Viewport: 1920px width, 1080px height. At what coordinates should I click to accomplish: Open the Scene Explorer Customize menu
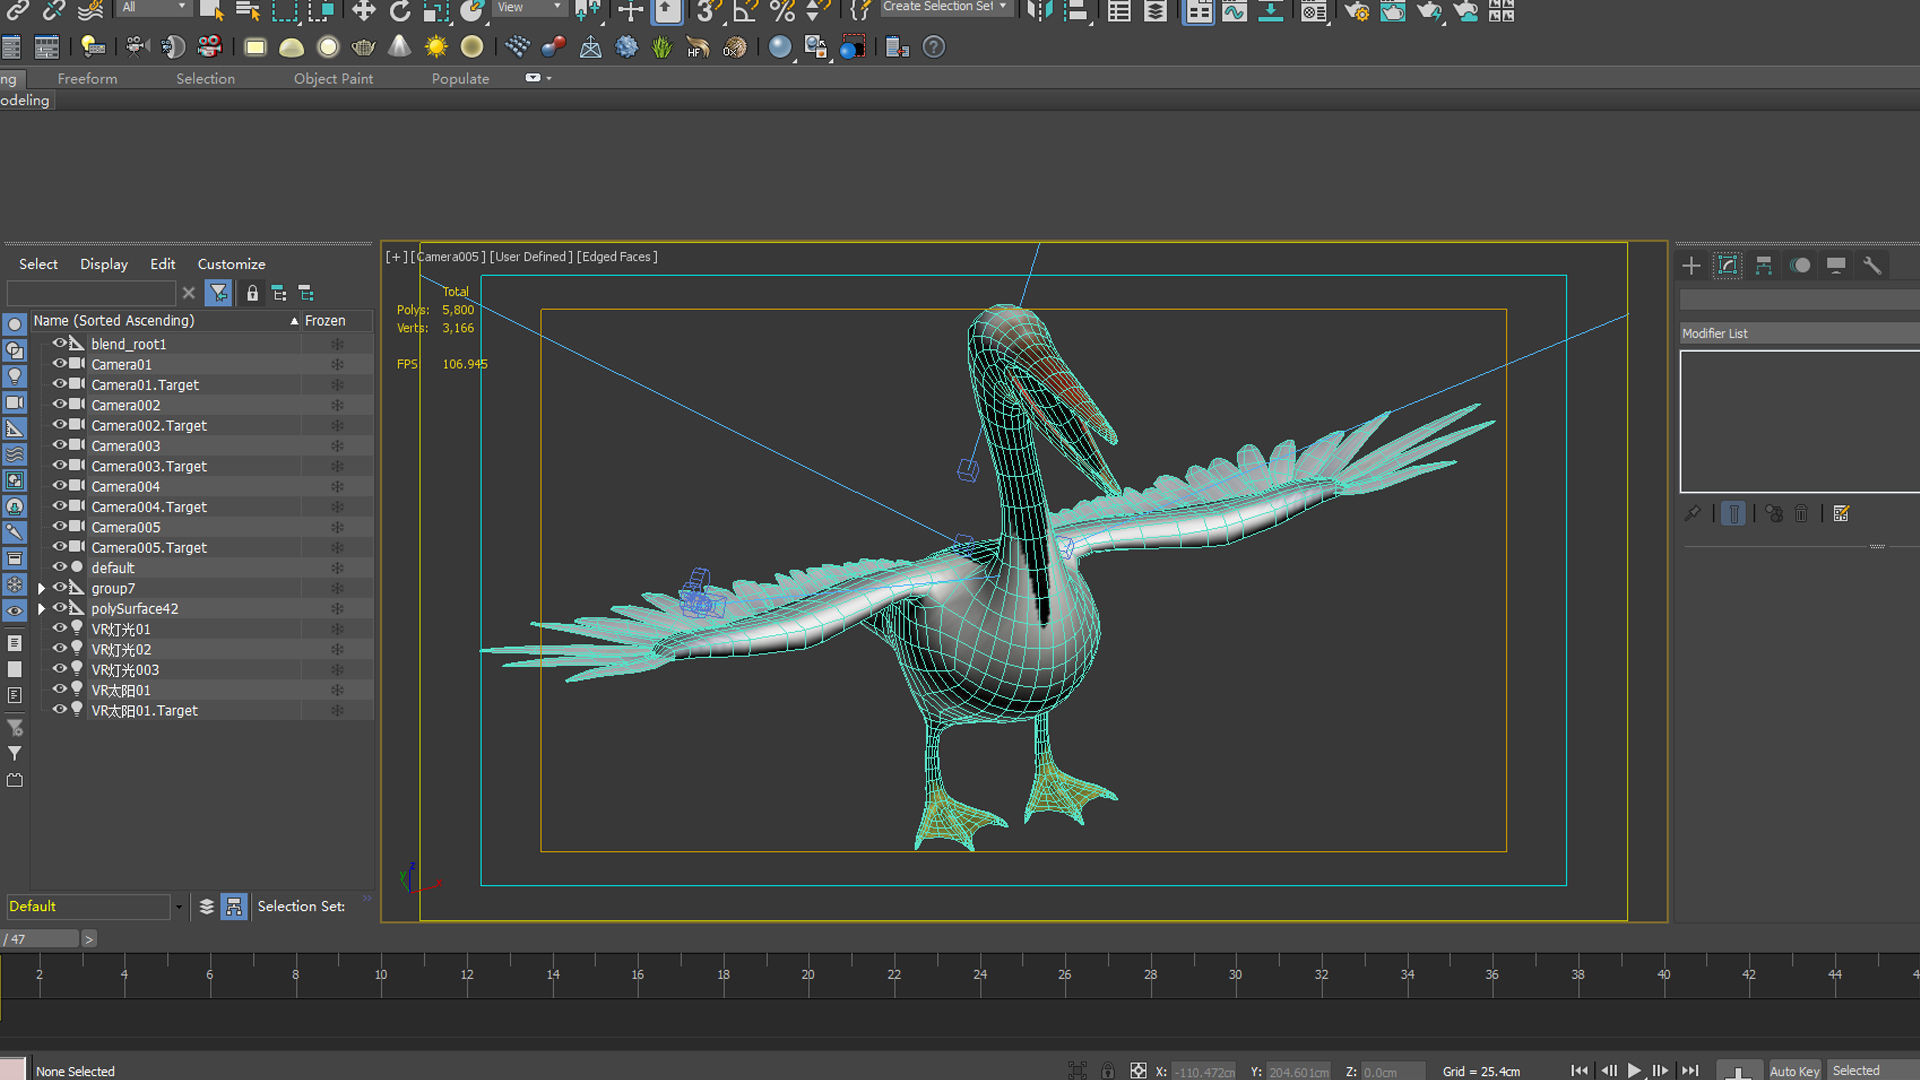point(231,264)
